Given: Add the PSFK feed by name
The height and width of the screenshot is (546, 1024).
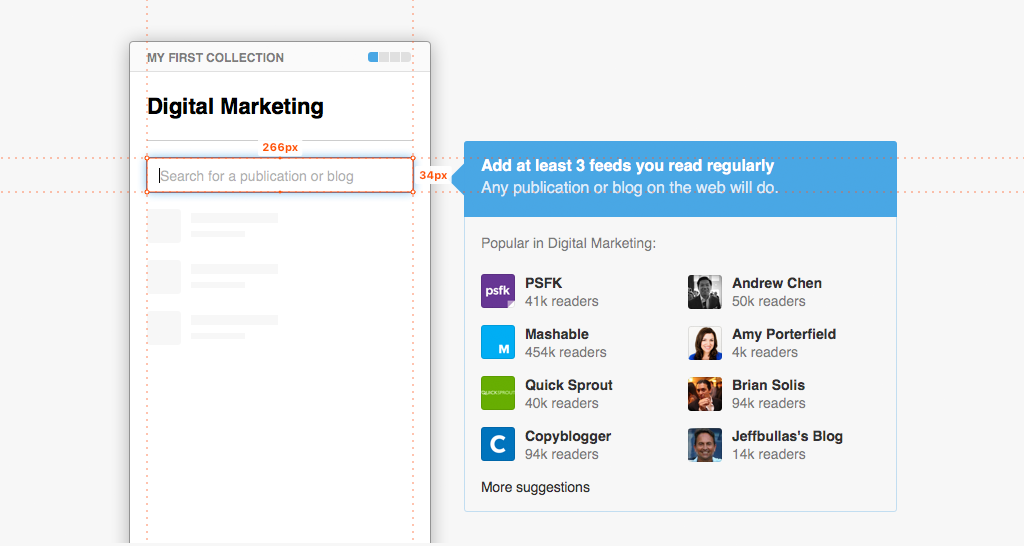Looking at the screenshot, I should (543, 283).
